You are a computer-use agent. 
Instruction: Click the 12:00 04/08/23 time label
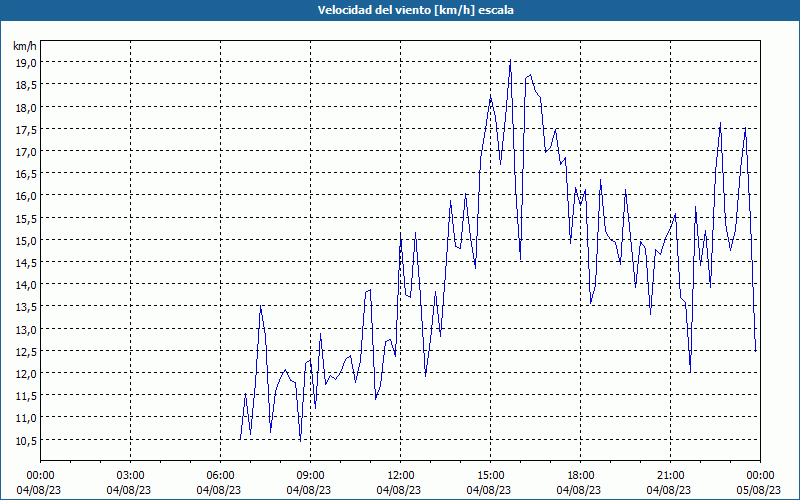tap(399, 483)
